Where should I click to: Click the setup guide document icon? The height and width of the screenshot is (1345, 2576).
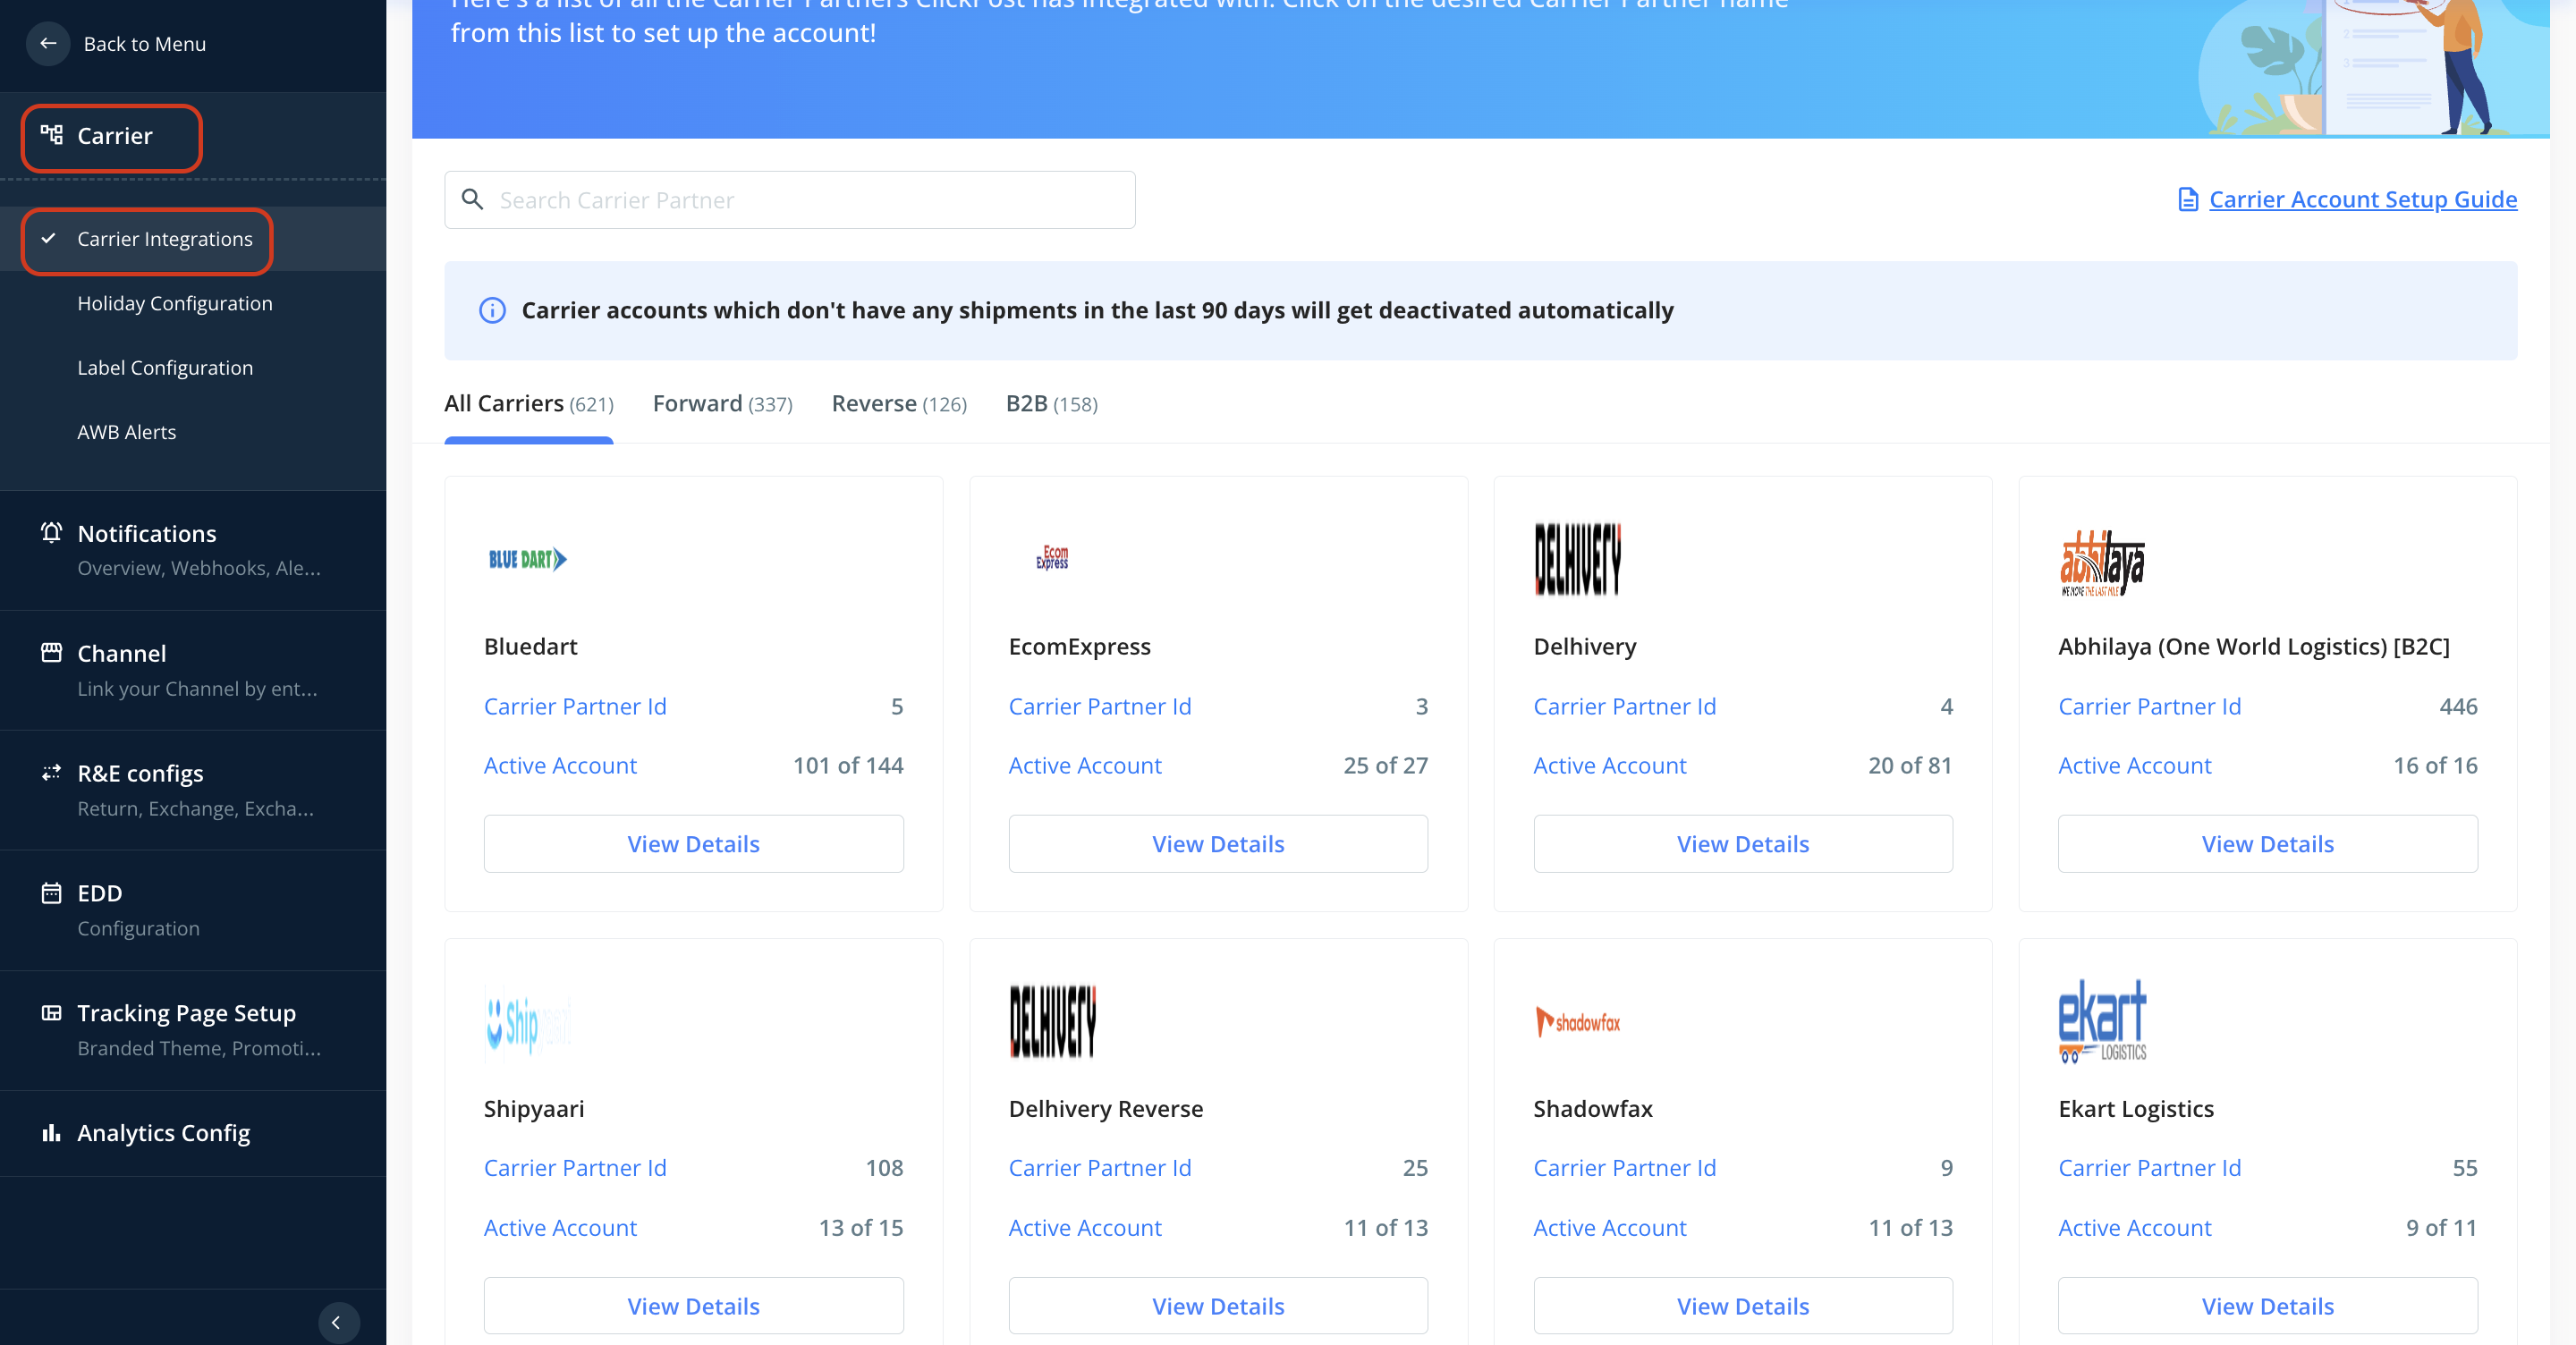click(x=2188, y=199)
